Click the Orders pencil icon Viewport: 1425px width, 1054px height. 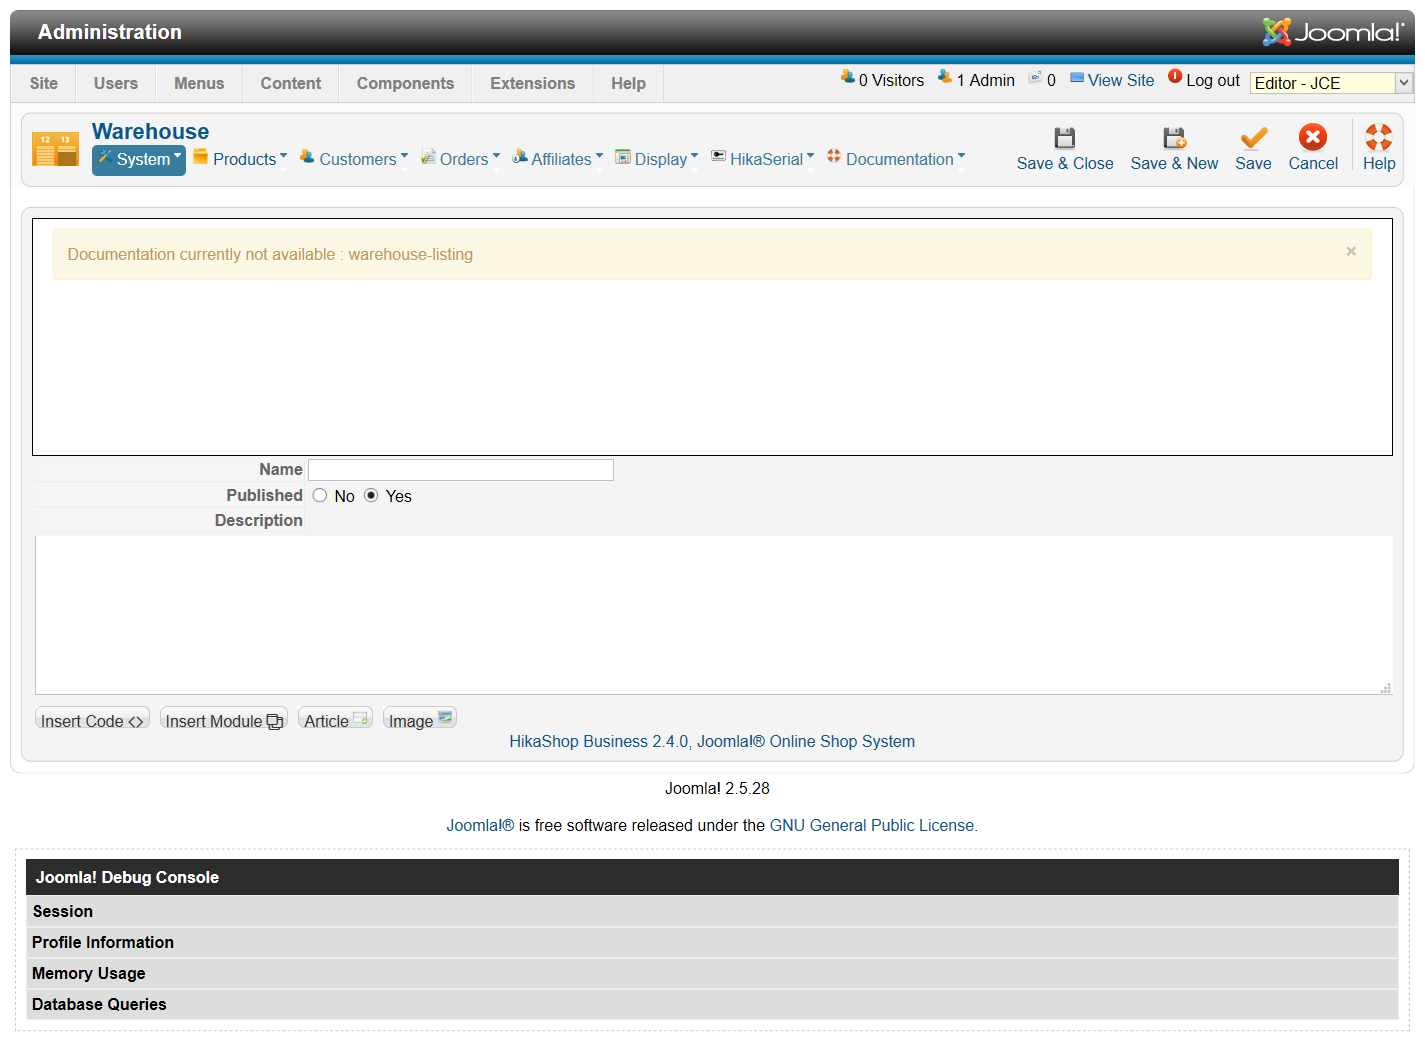(428, 156)
